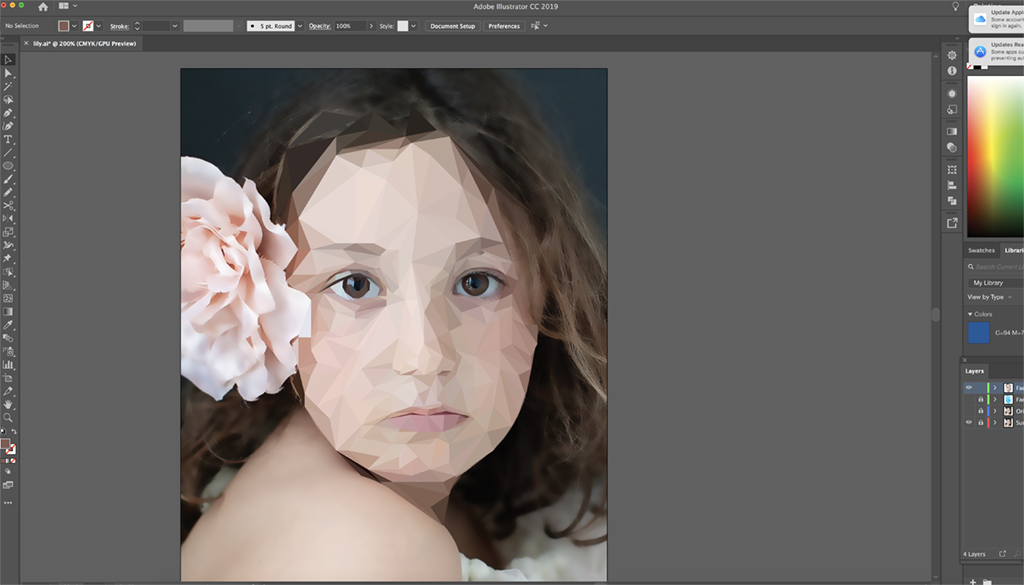Viewport: 1024px width, 585px height.
Task: Switch to the Libraries tab
Action: (1013, 250)
